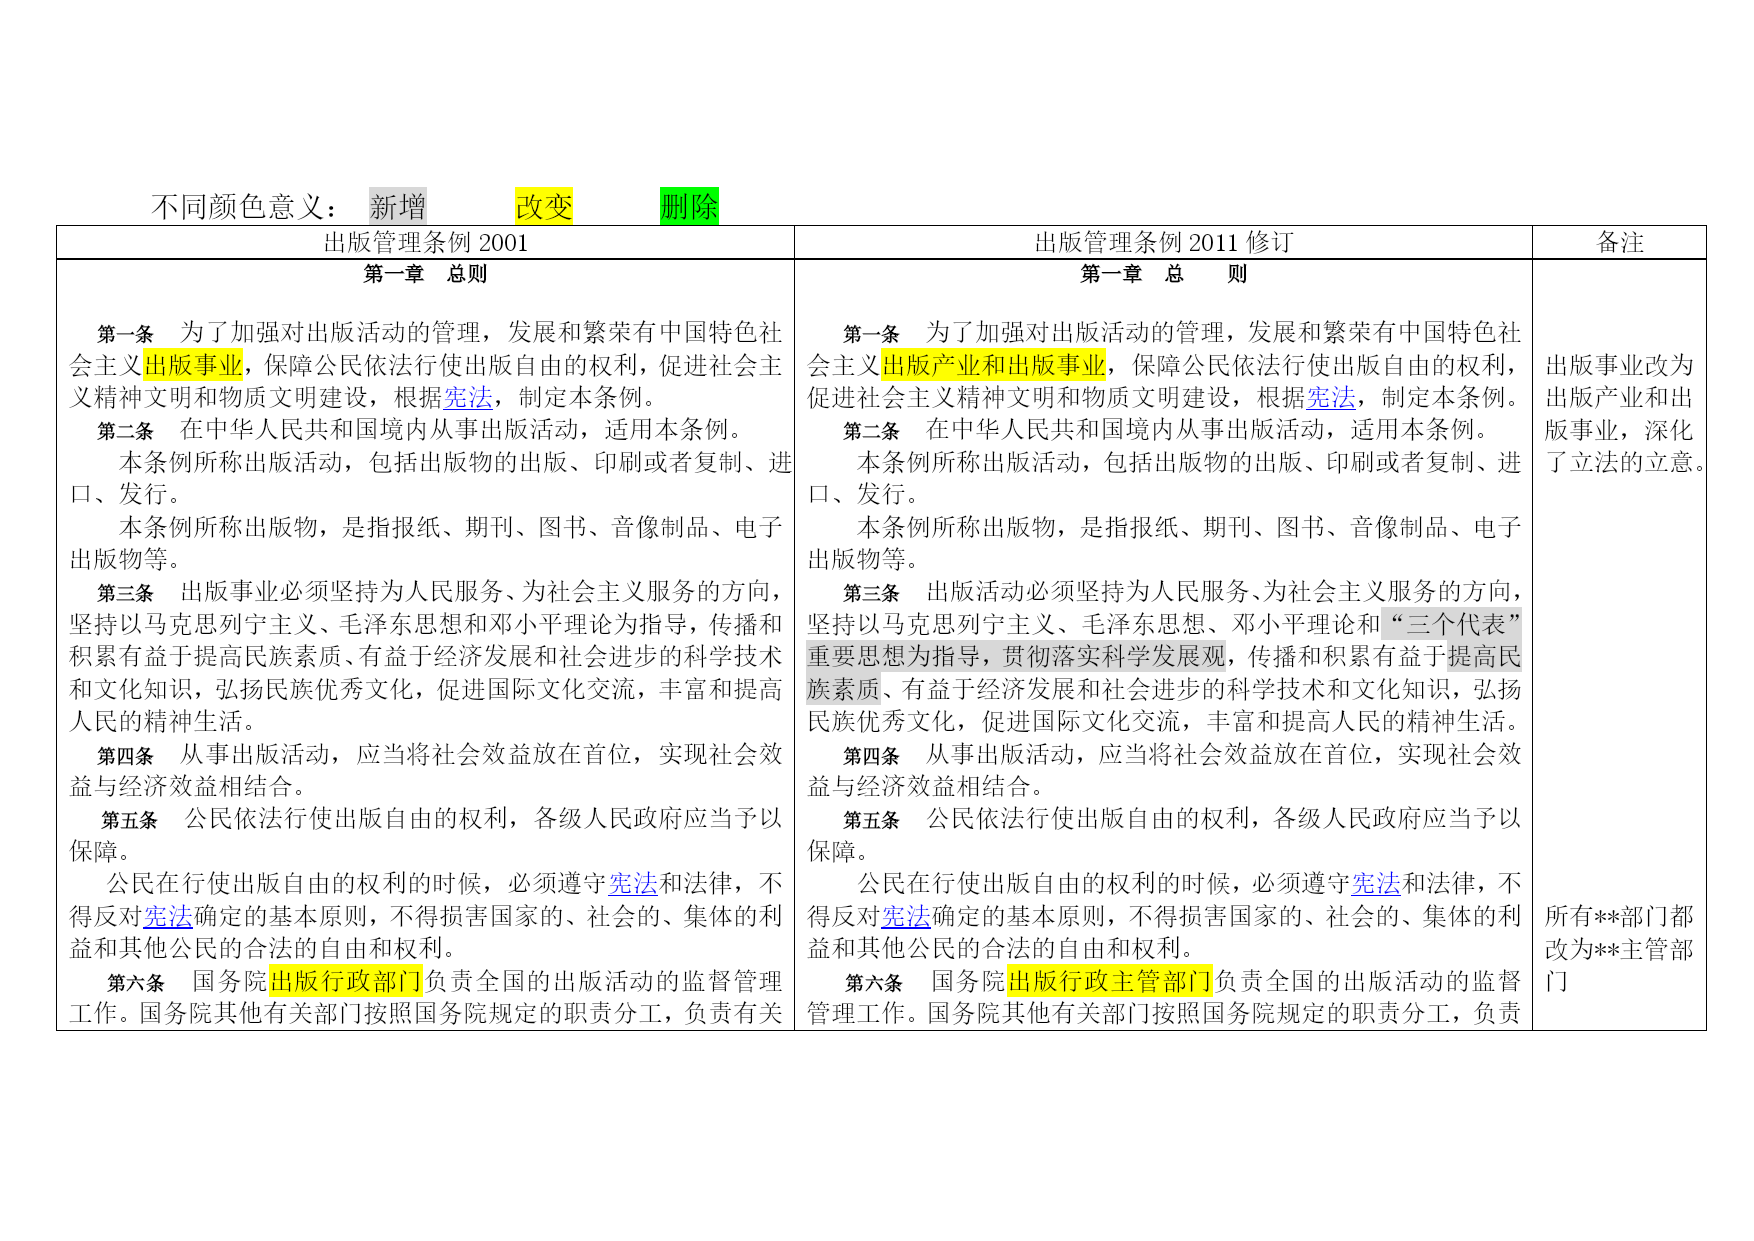Click the yellow-highlighted legend word 改变

[544, 206]
